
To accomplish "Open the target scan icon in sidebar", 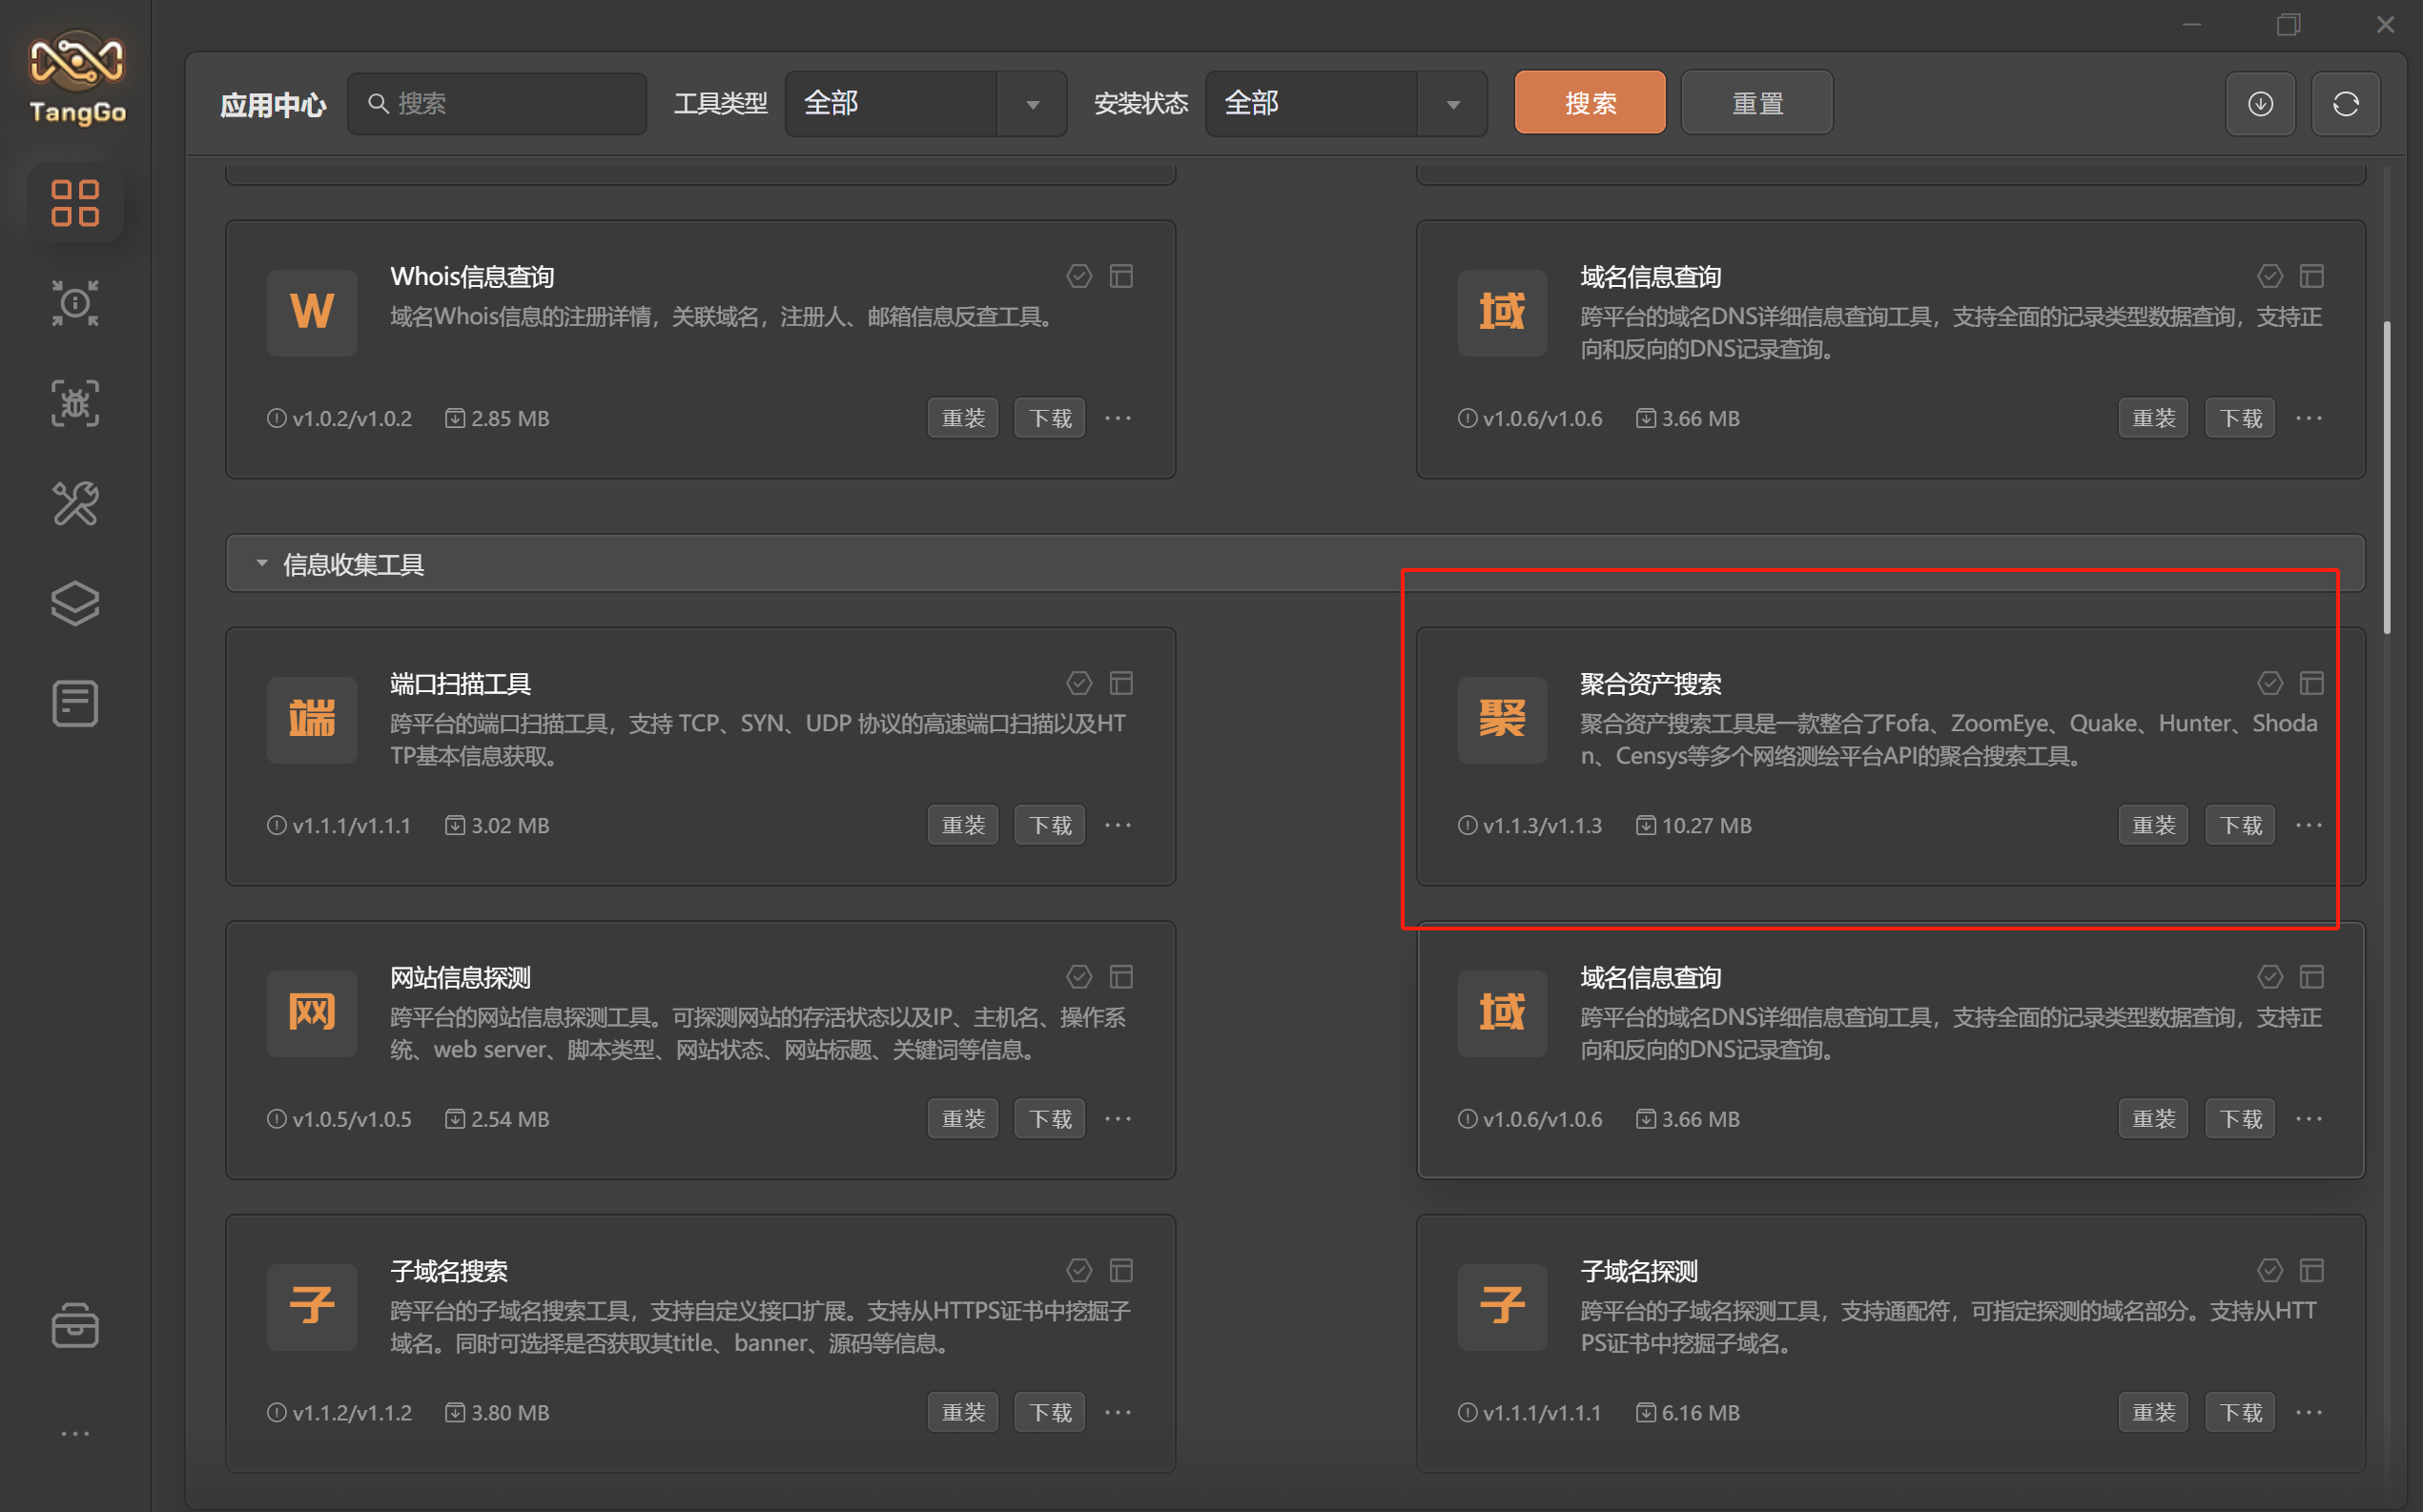I will pyautogui.click(x=75, y=303).
